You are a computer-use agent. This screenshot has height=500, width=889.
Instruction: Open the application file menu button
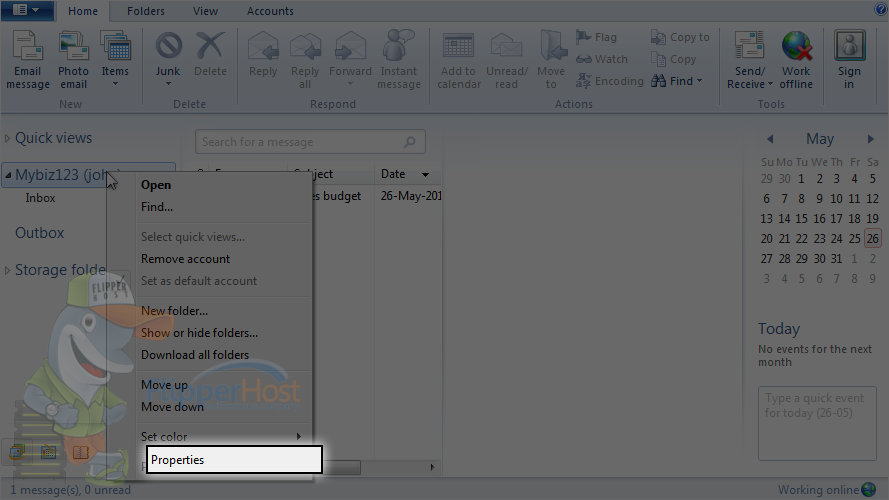27,10
